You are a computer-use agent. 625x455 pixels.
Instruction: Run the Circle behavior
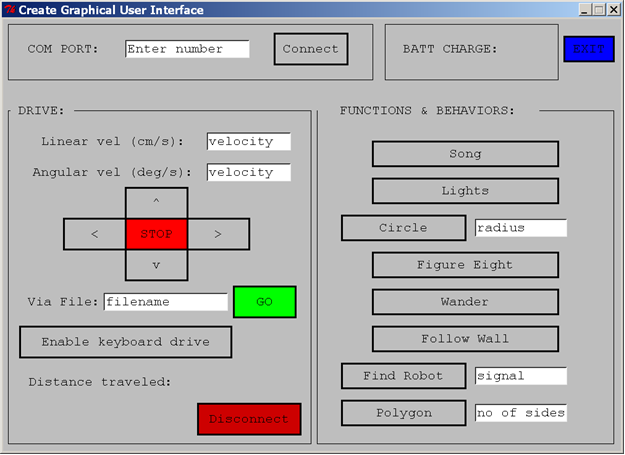click(x=403, y=228)
